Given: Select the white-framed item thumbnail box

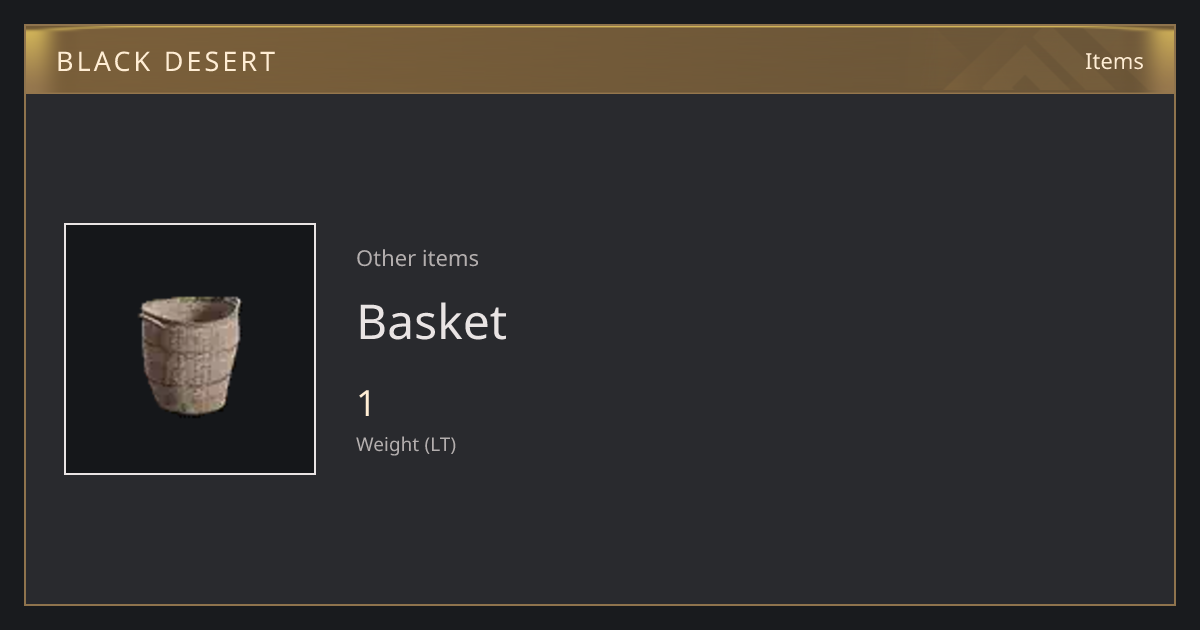Looking at the screenshot, I should point(190,349).
